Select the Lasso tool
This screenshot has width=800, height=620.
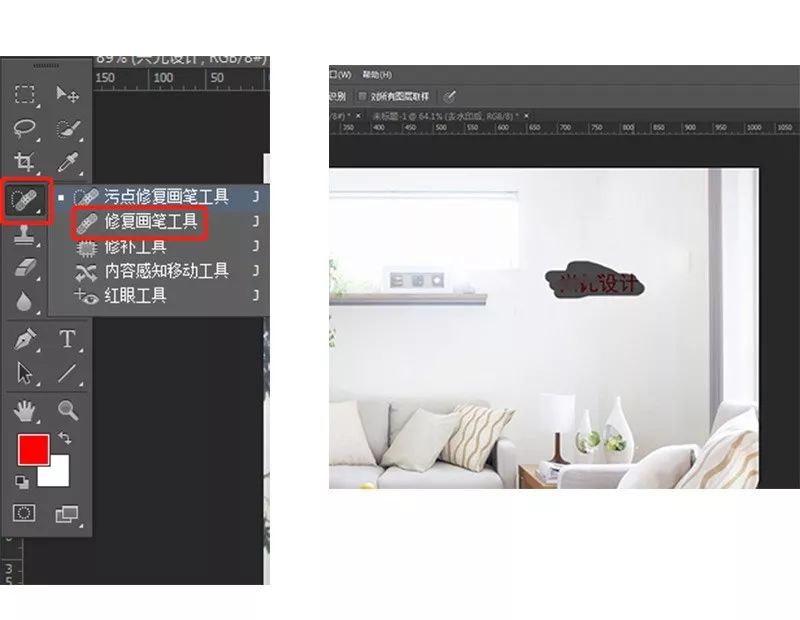(x=26, y=128)
